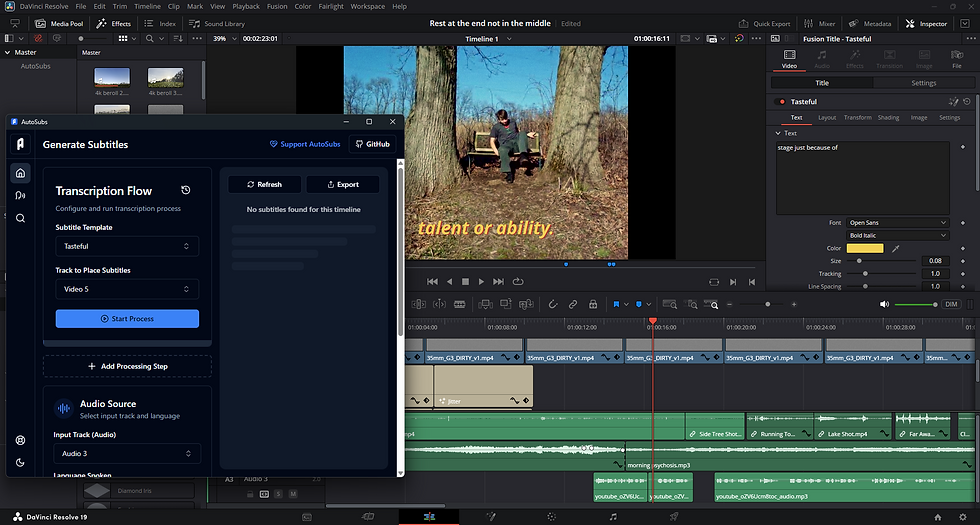Click the loop playback icon
The image size is (980, 525).
(x=518, y=282)
